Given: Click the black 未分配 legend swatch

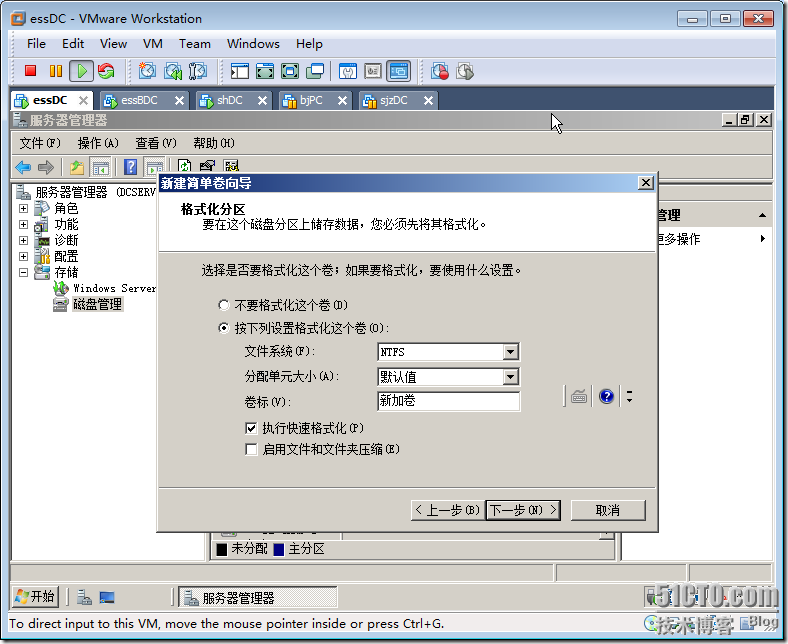Looking at the screenshot, I should (222, 549).
